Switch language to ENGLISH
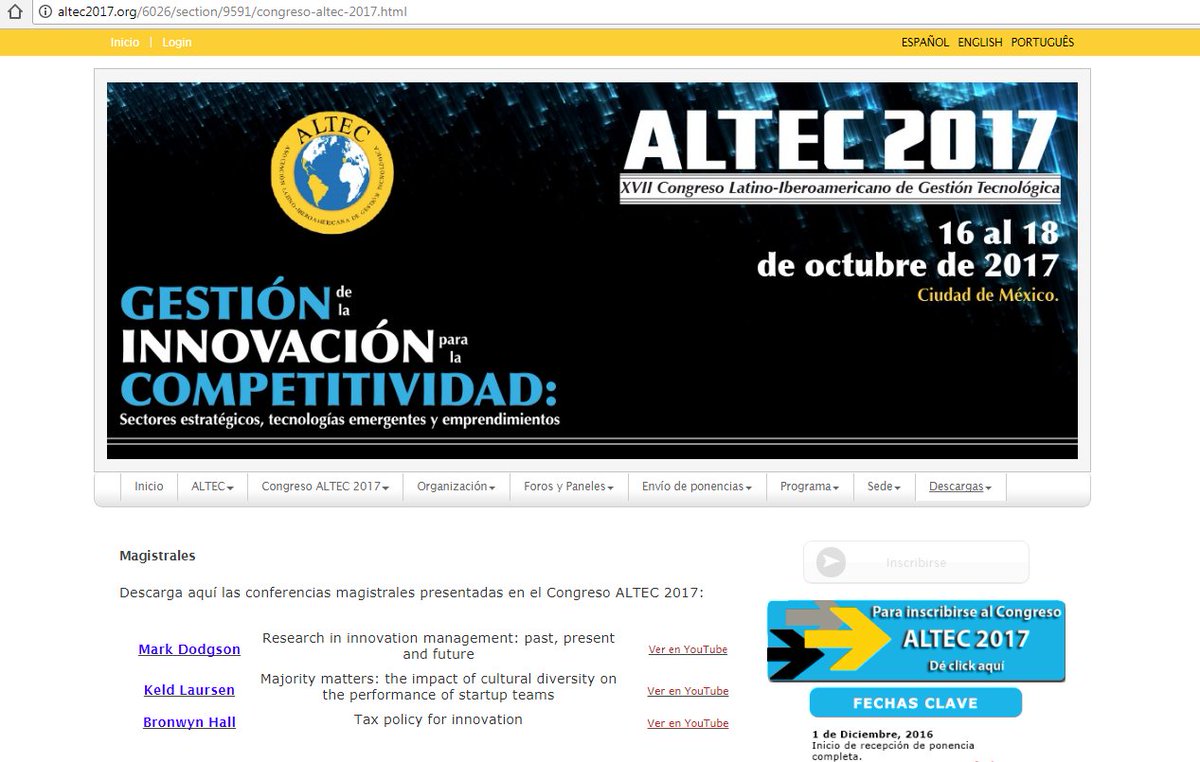The image size is (1200, 762). coord(980,42)
